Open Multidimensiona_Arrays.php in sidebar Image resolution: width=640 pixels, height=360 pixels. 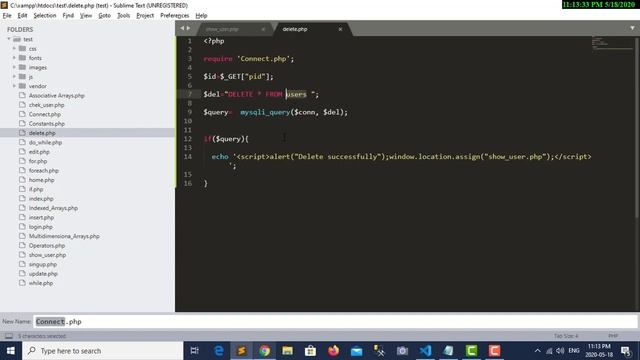click(64, 236)
